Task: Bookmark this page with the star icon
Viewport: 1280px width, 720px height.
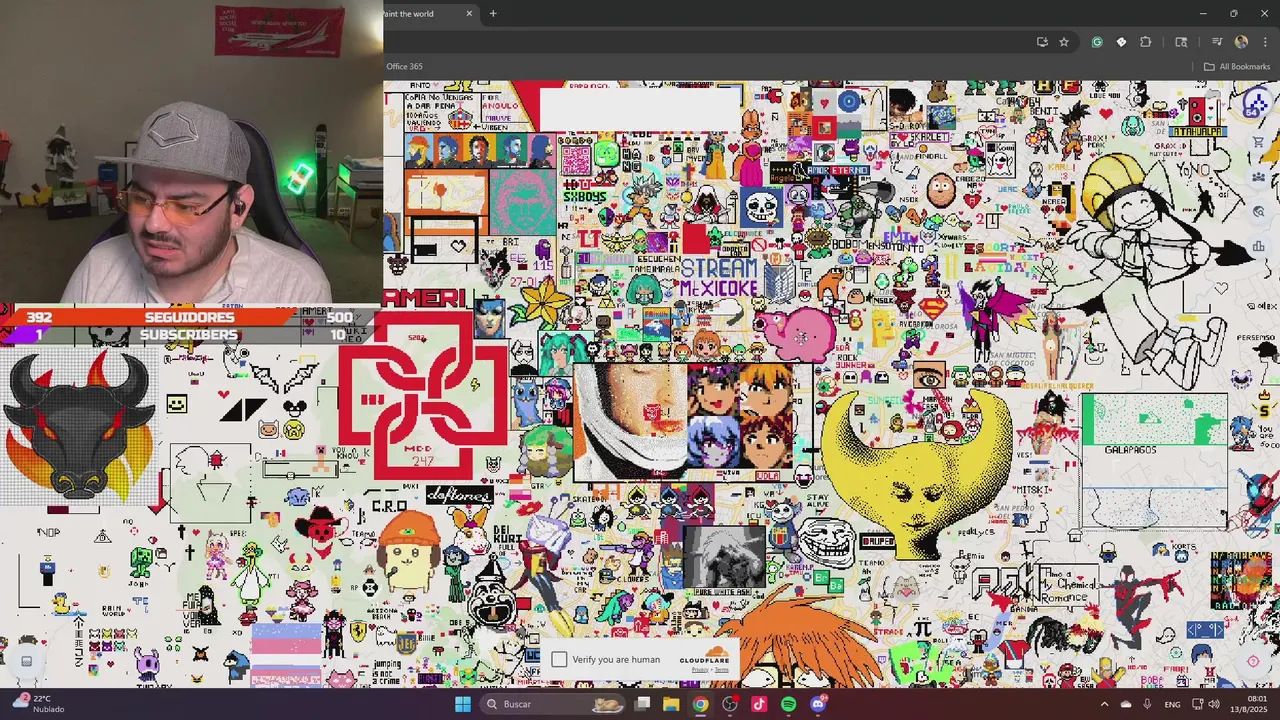Action: point(1064,42)
